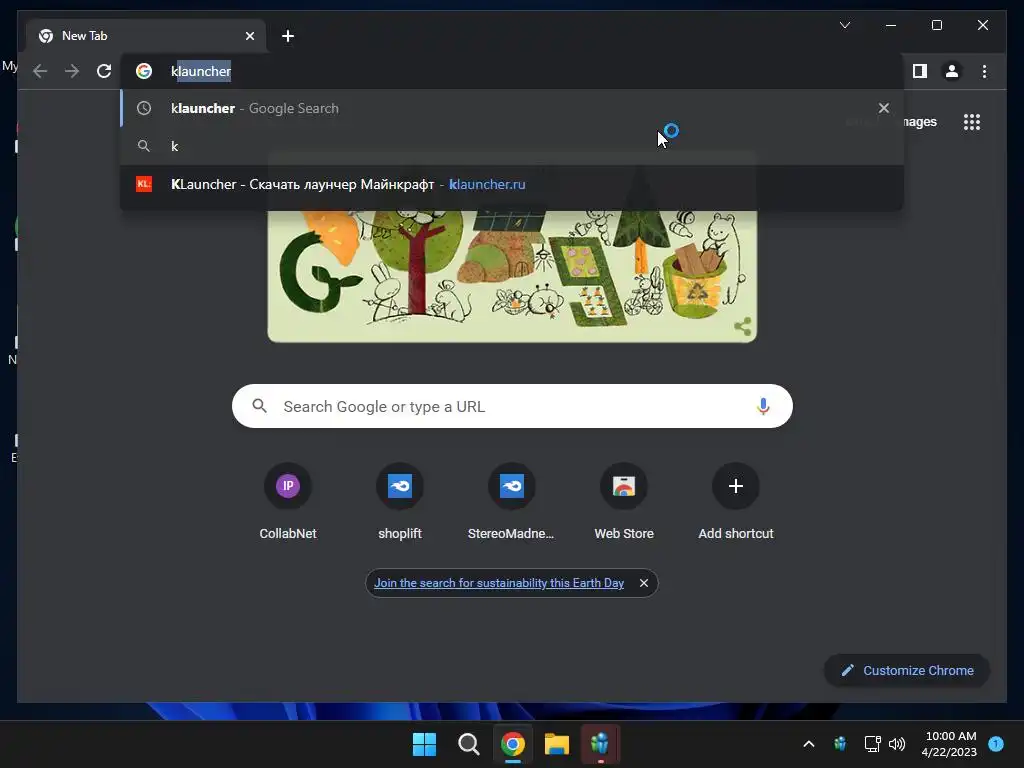Open the shoplift shortcut
Viewport: 1024px width, 768px height.
pos(400,502)
